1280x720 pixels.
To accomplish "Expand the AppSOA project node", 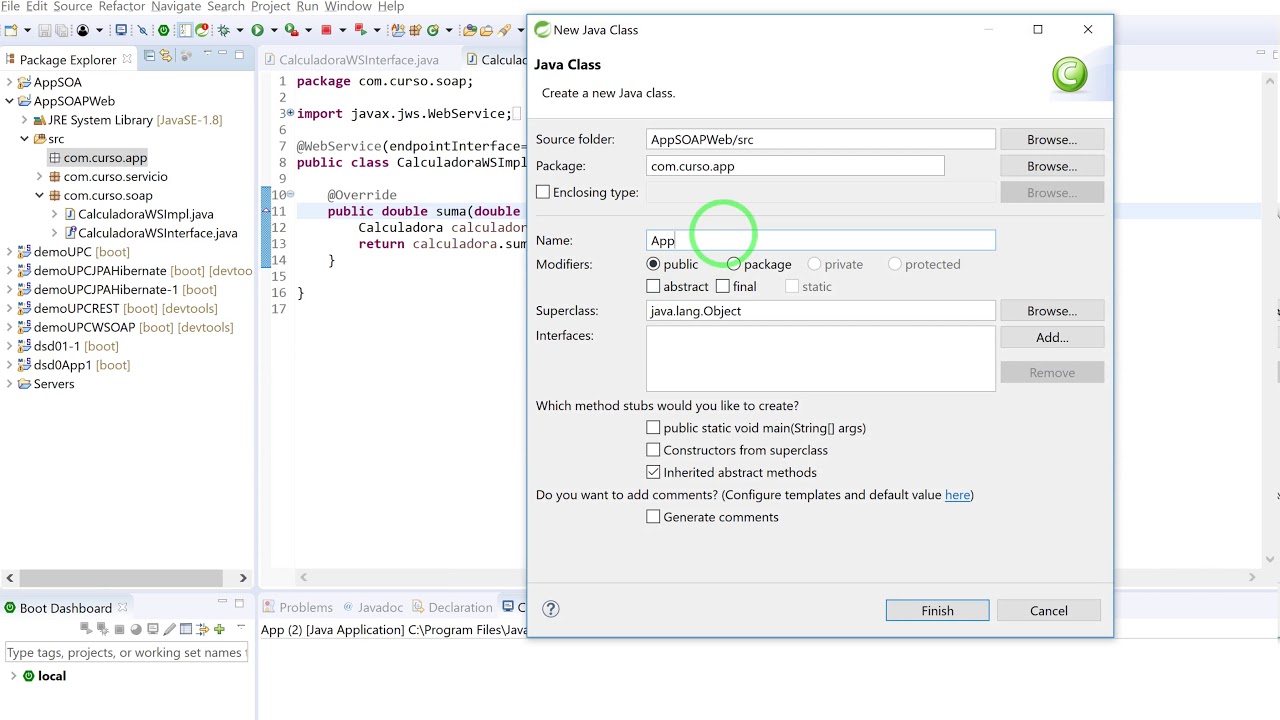I will (x=10, y=82).
